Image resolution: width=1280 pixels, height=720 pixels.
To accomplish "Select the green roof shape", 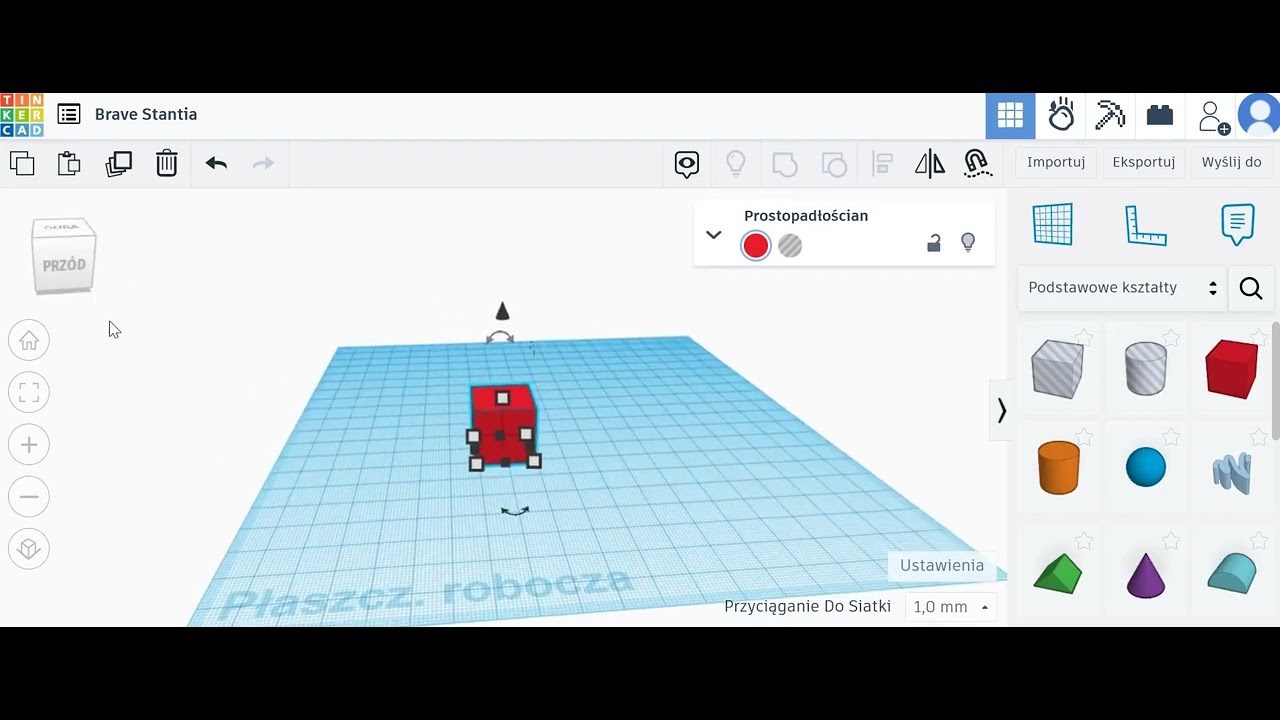I will (1058, 574).
